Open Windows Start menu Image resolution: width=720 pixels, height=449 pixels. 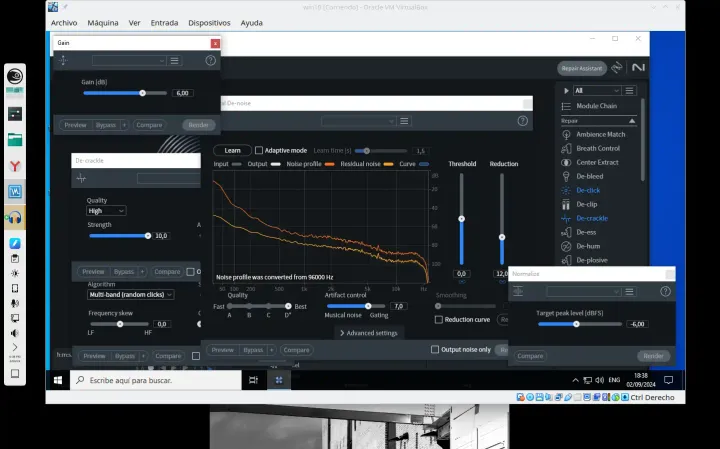tap(58, 380)
